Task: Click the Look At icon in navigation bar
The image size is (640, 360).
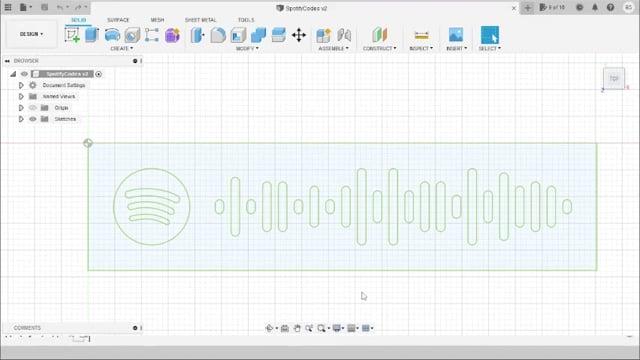Action: coord(285,328)
